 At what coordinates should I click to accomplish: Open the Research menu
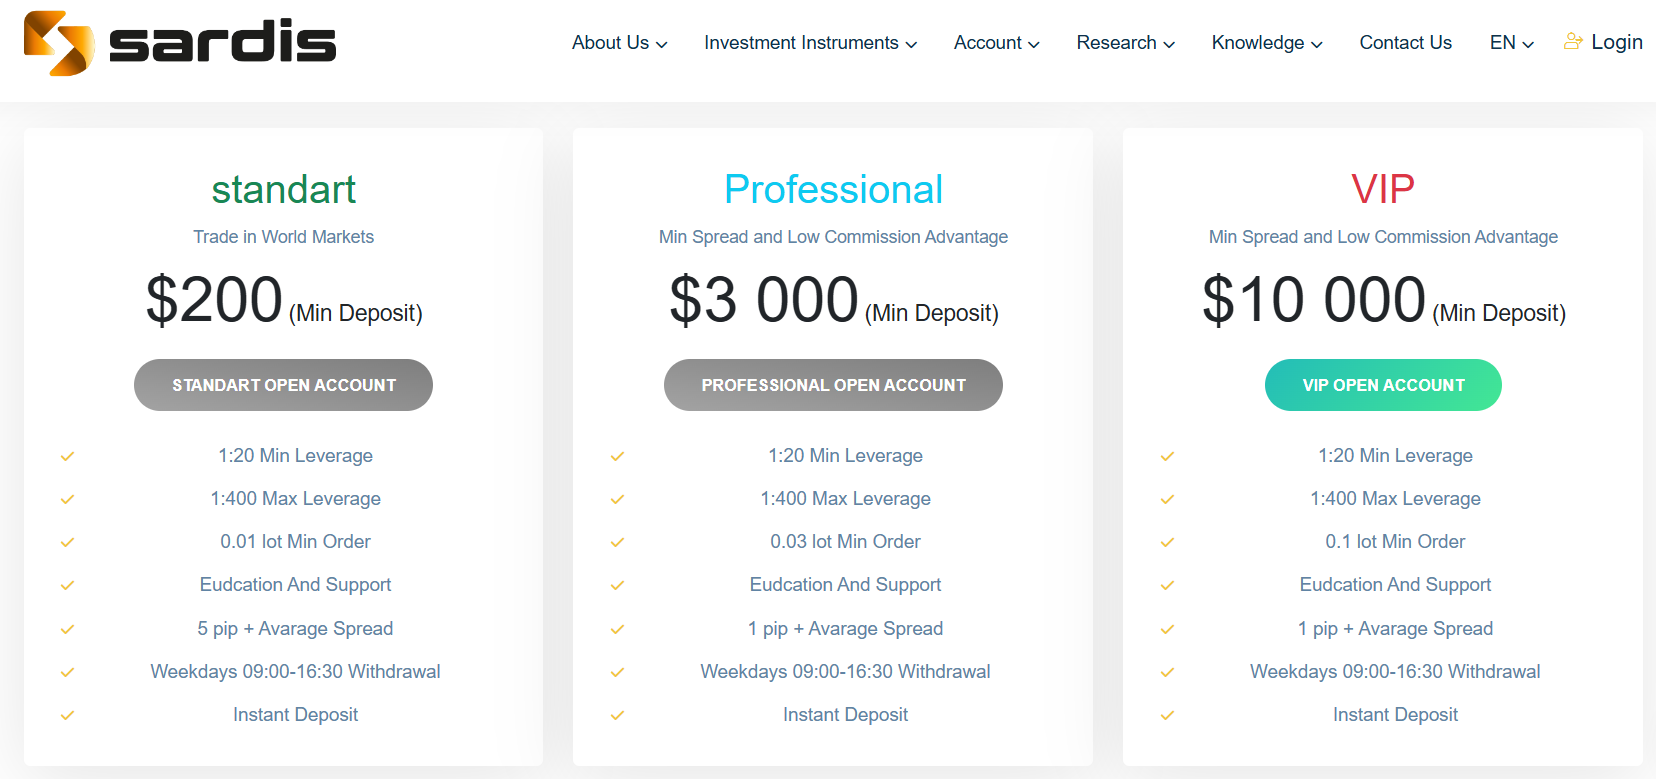pos(1125,43)
